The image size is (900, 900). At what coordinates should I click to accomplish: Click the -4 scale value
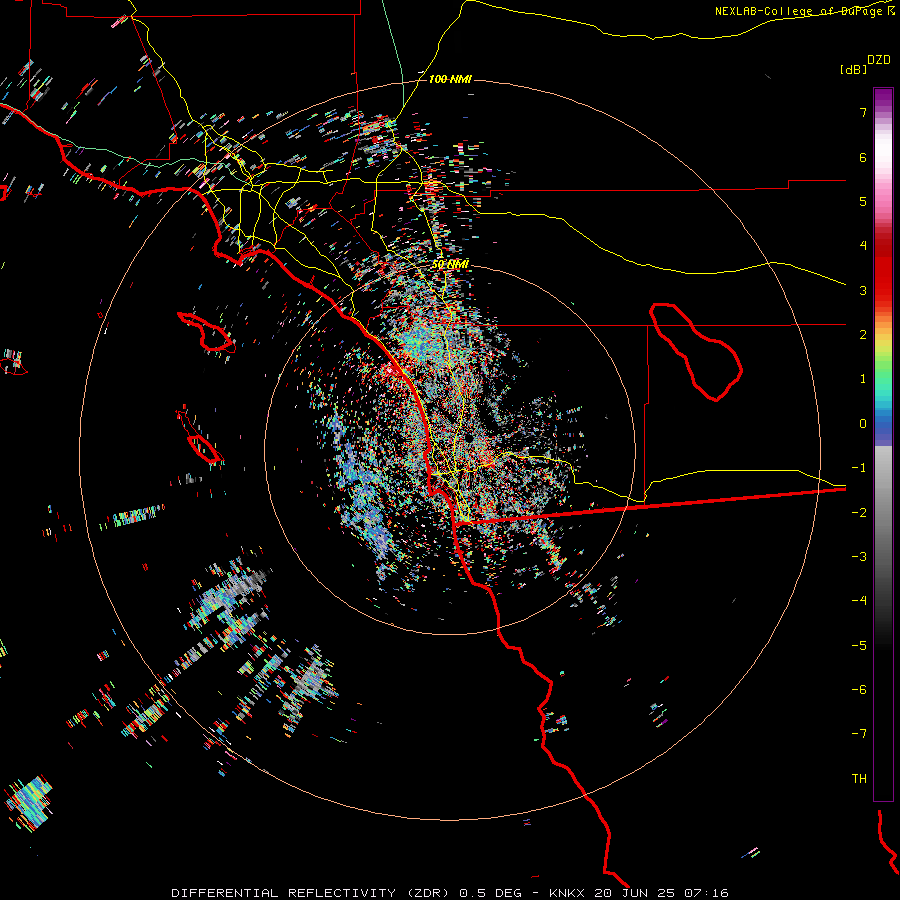[x=859, y=601]
